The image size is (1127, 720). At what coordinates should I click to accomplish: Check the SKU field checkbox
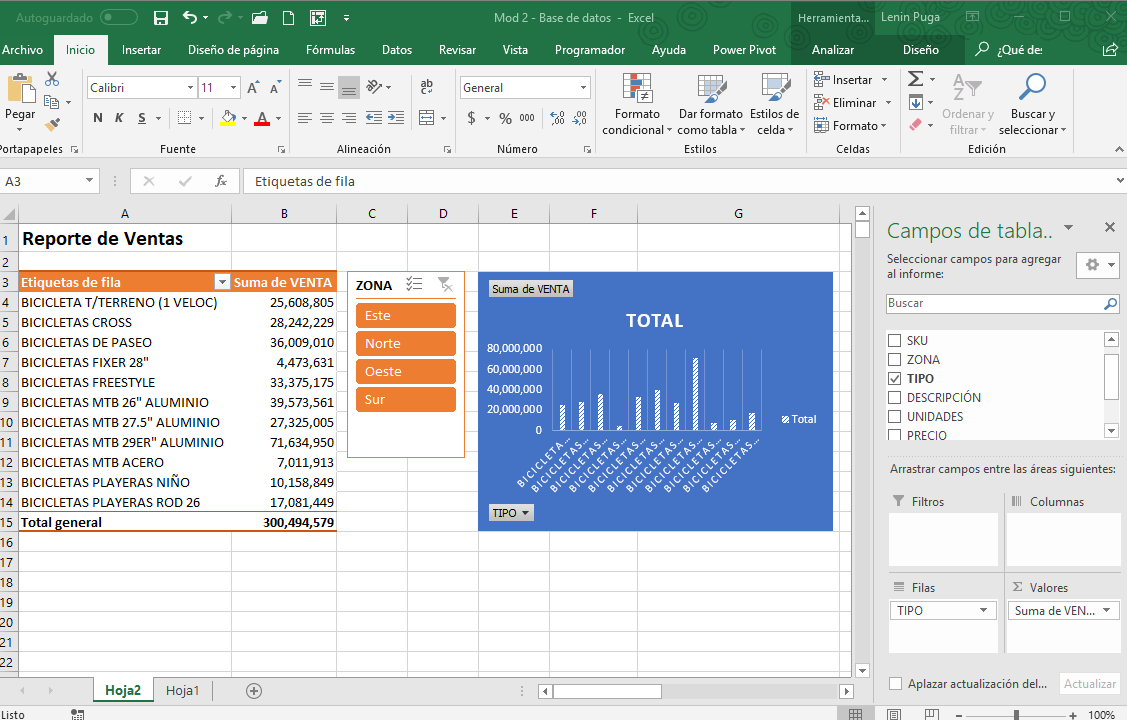pos(894,339)
